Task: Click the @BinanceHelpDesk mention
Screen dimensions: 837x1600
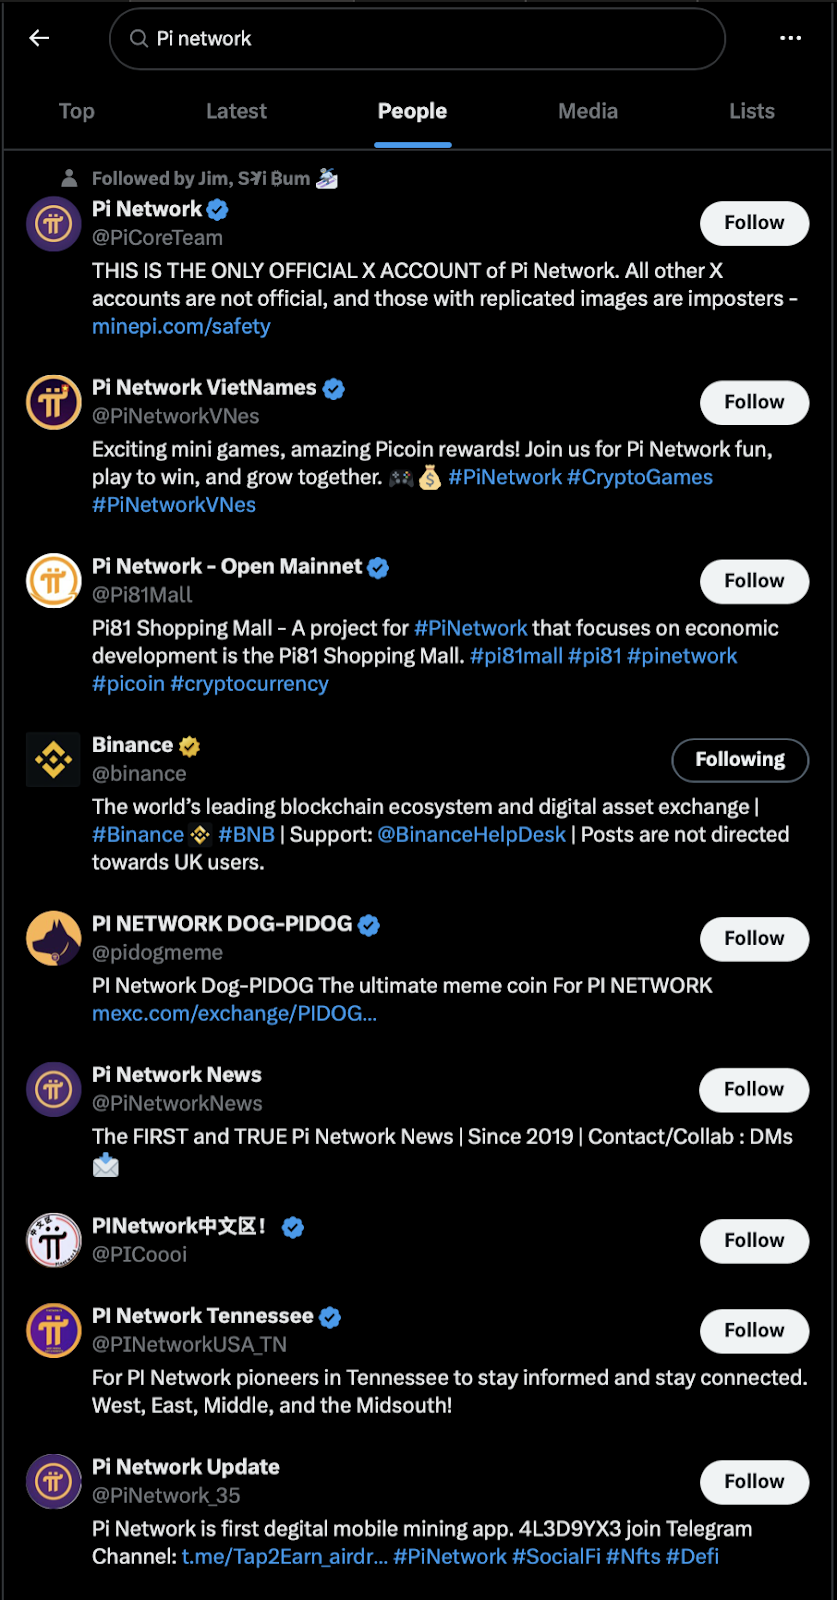Action: [x=470, y=834]
